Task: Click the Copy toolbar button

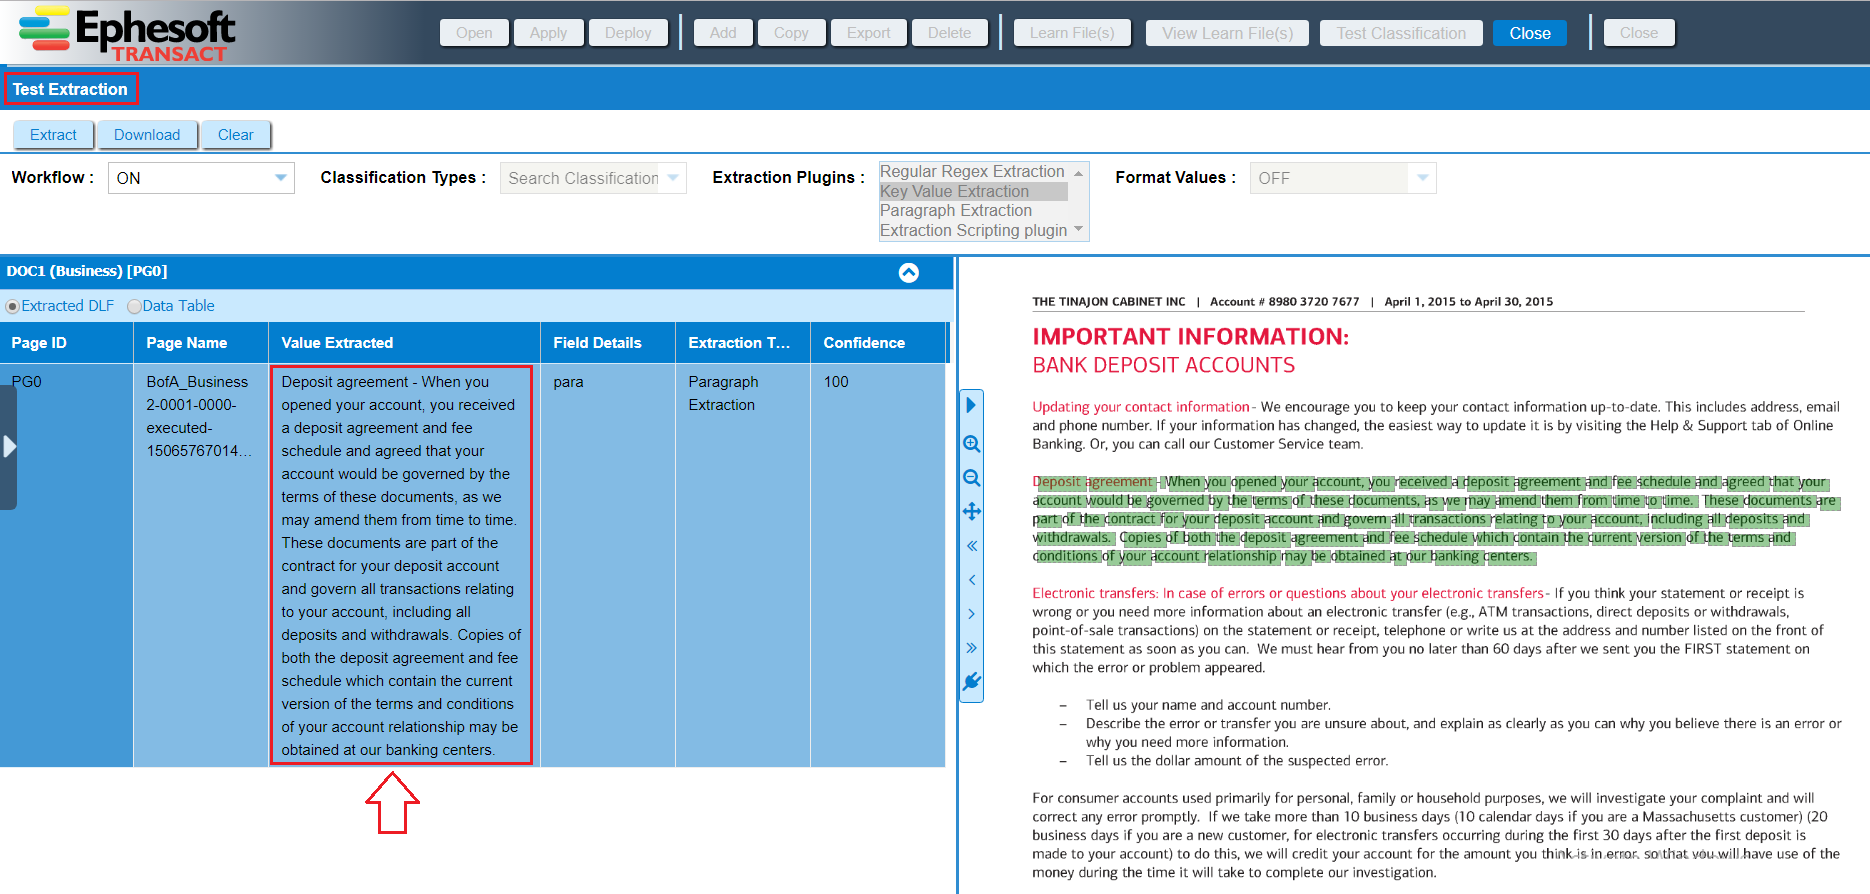Action: 791,33
